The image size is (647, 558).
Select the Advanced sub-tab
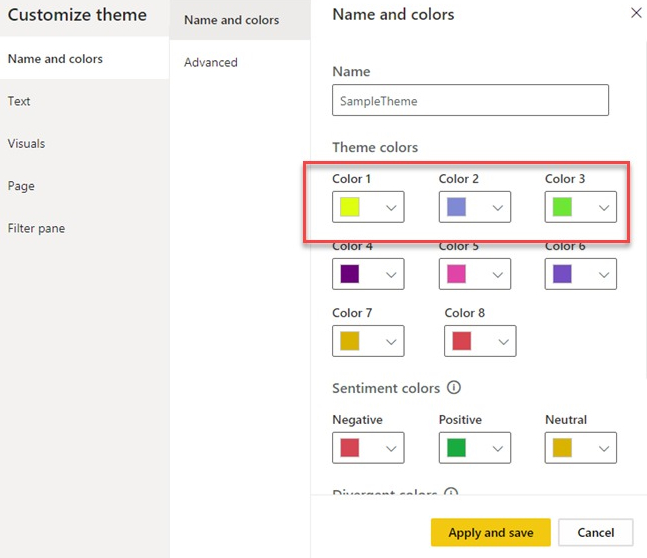pos(211,62)
